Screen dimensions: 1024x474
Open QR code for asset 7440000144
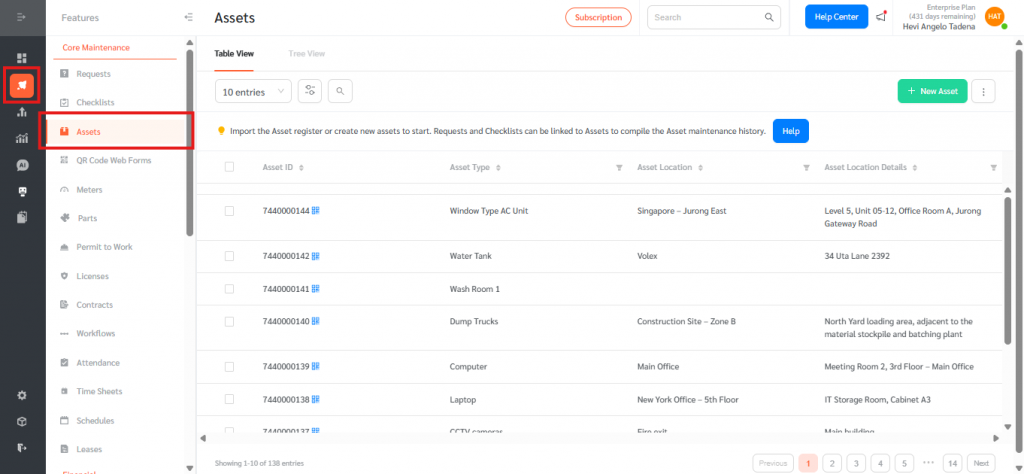[316, 212]
